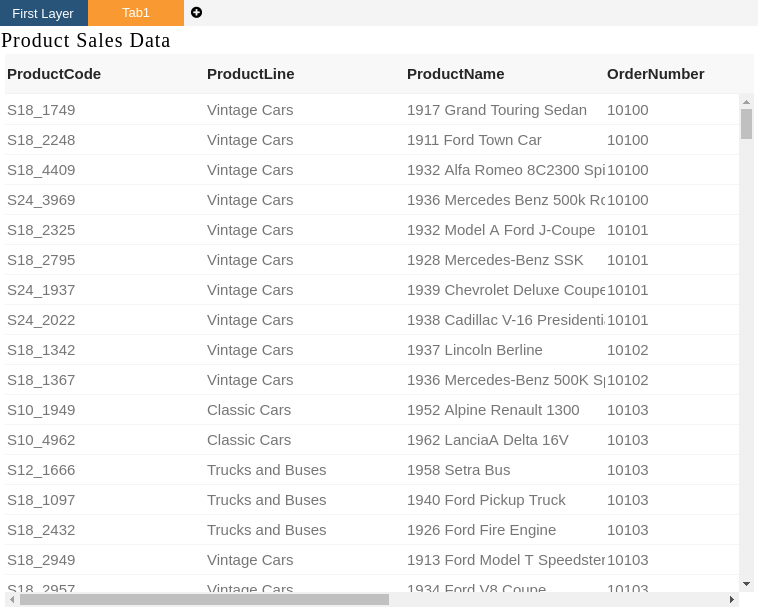The width and height of the screenshot is (758, 609).
Task: Click the OrderNumber column header
Action: click(656, 74)
